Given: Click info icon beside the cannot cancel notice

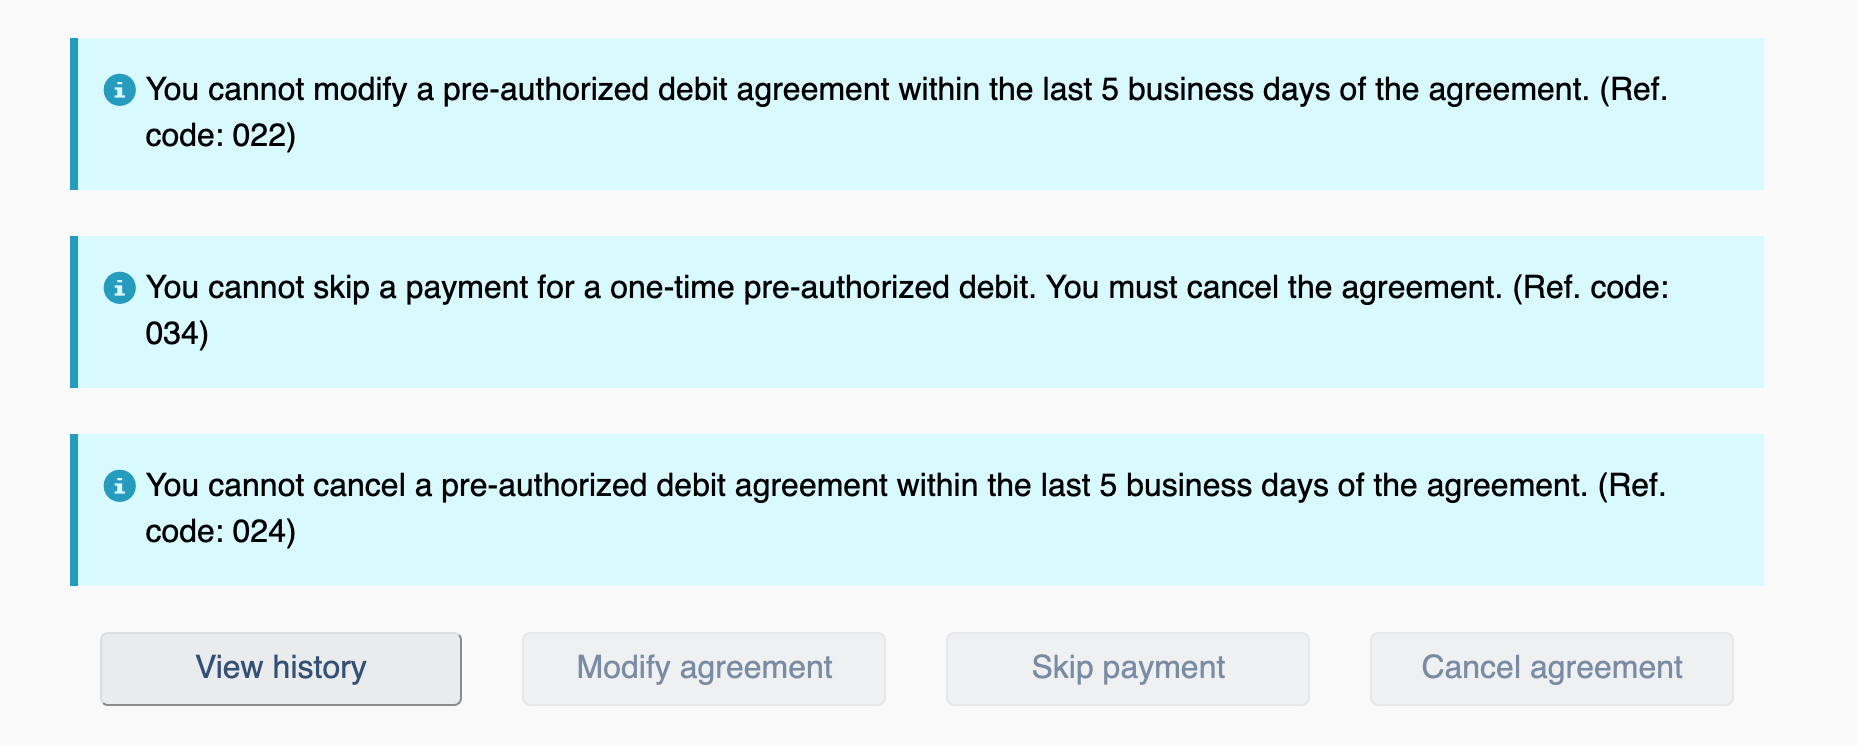Looking at the screenshot, I should tap(119, 486).
